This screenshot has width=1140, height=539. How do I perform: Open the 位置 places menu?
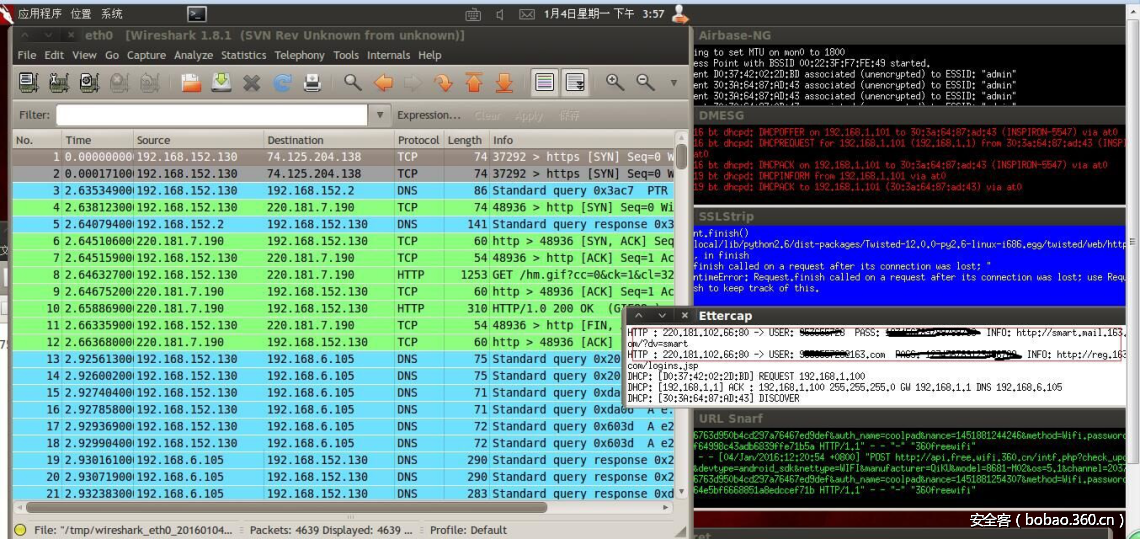(x=81, y=14)
